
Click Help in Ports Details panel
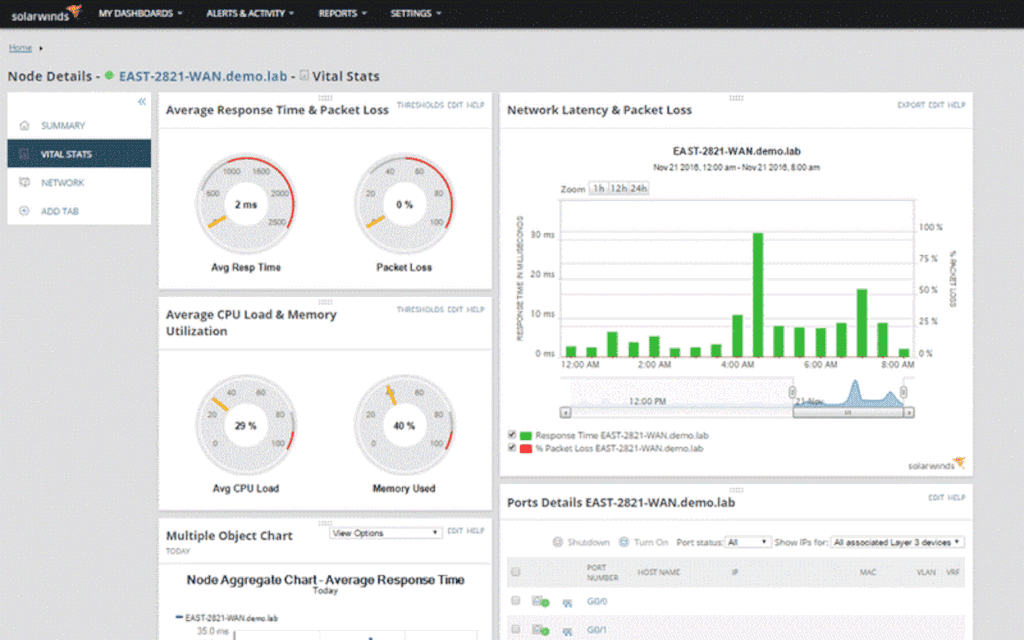coord(956,498)
